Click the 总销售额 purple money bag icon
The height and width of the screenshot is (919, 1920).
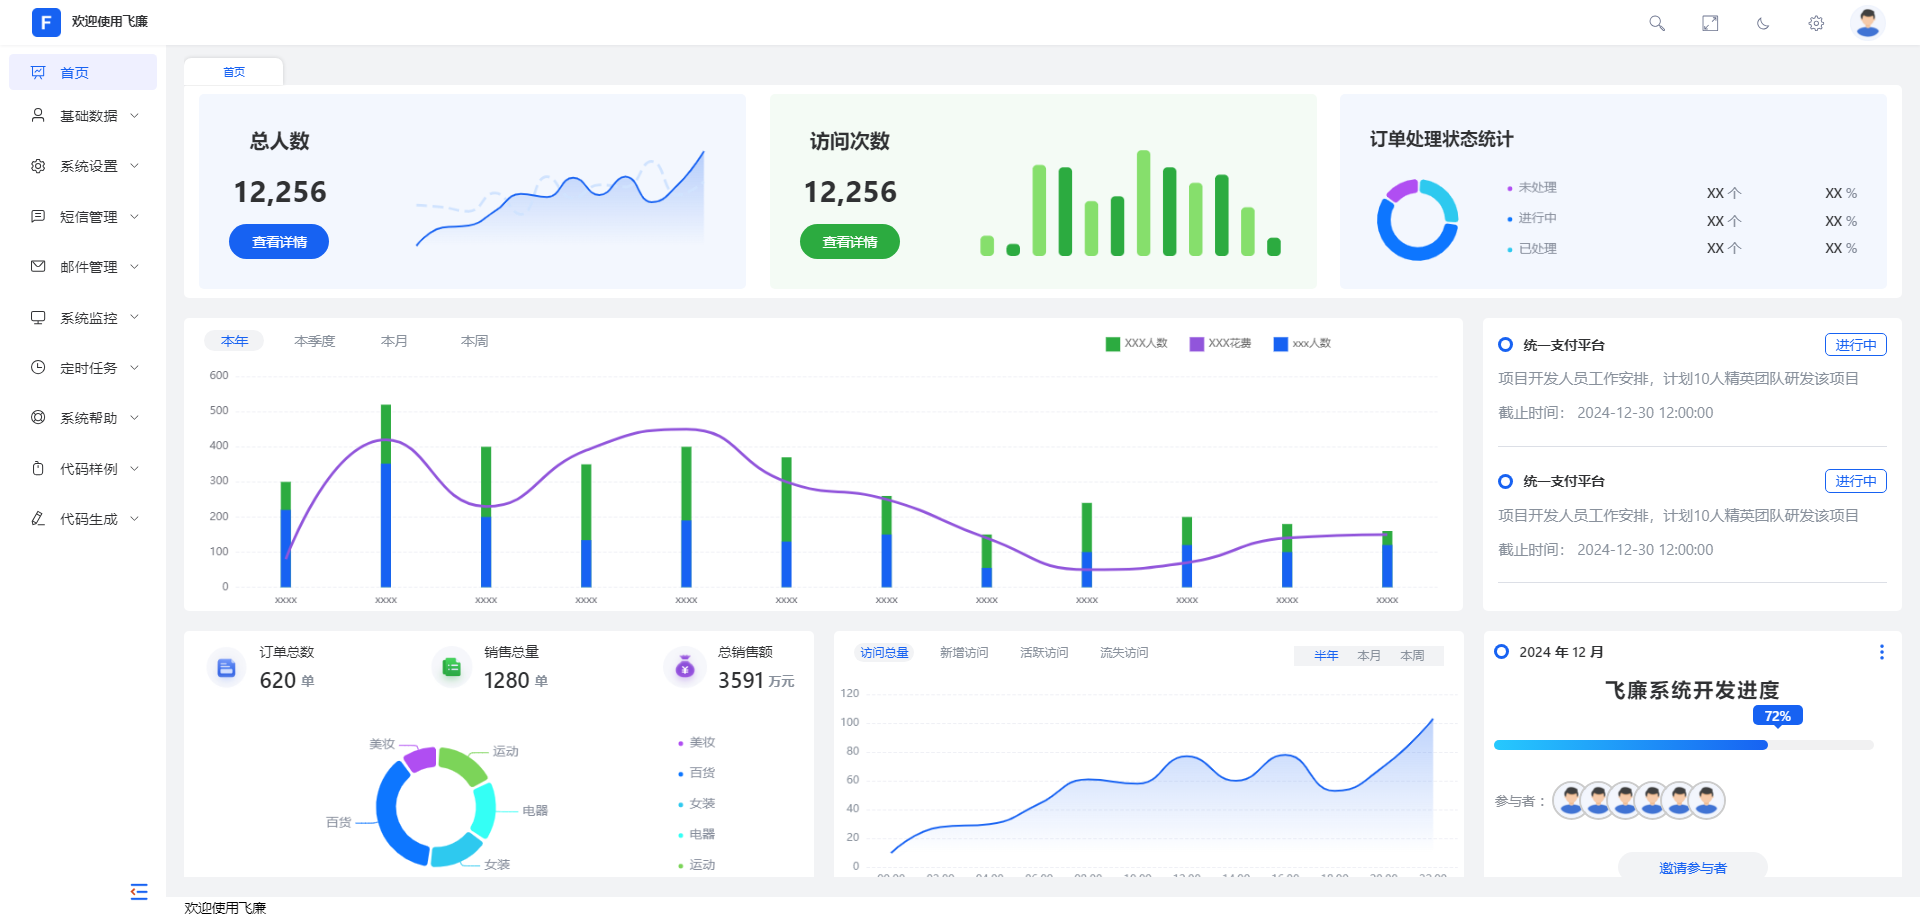coord(685,667)
